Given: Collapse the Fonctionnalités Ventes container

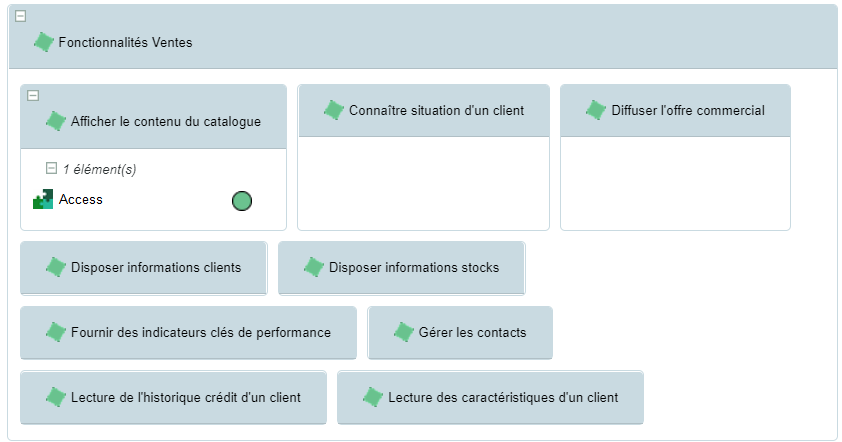Looking at the screenshot, I should 21,16.
